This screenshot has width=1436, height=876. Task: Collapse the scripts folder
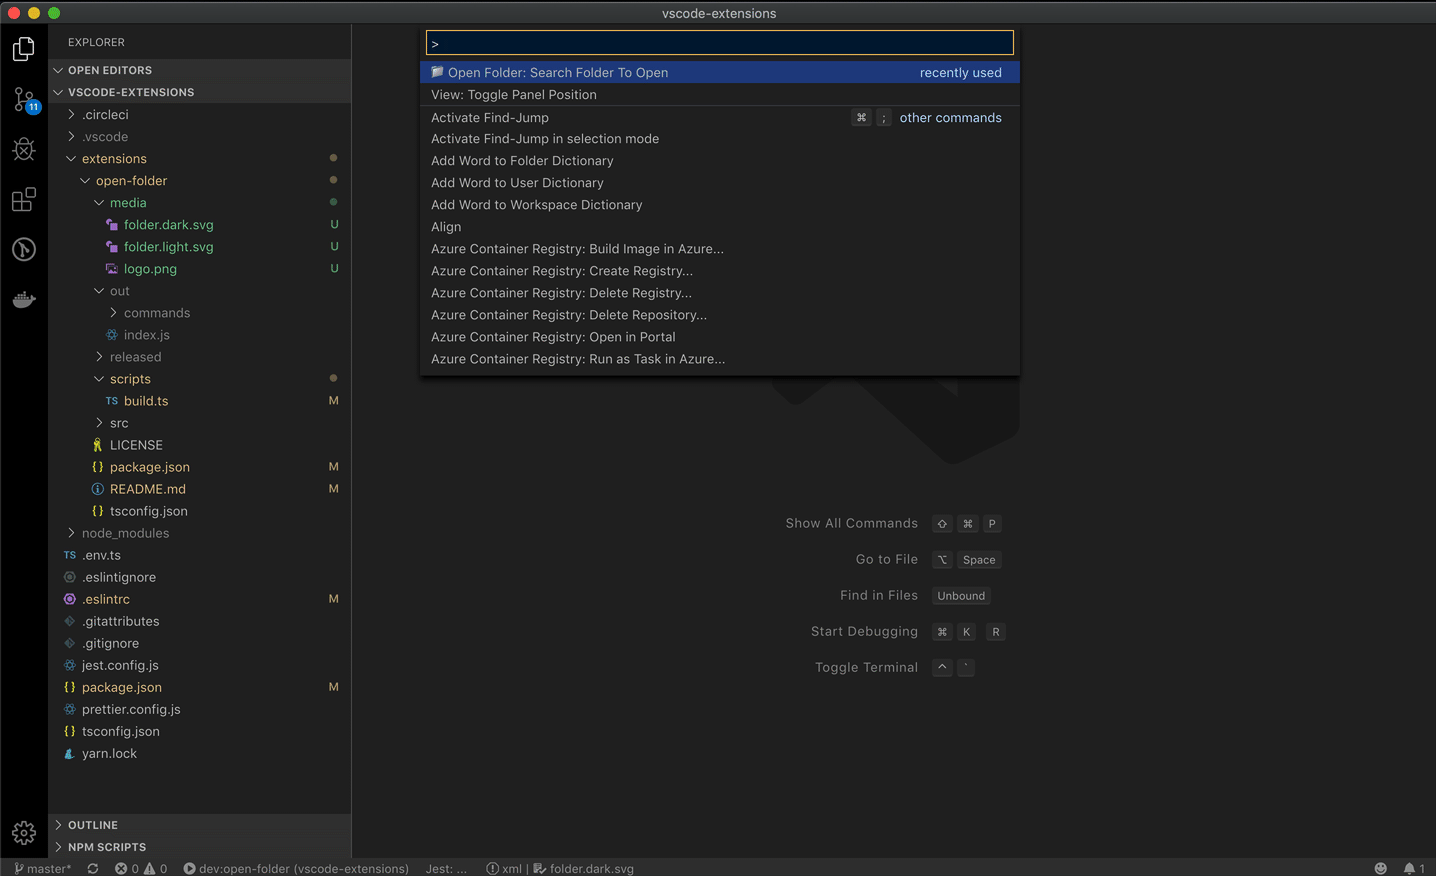point(200,379)
